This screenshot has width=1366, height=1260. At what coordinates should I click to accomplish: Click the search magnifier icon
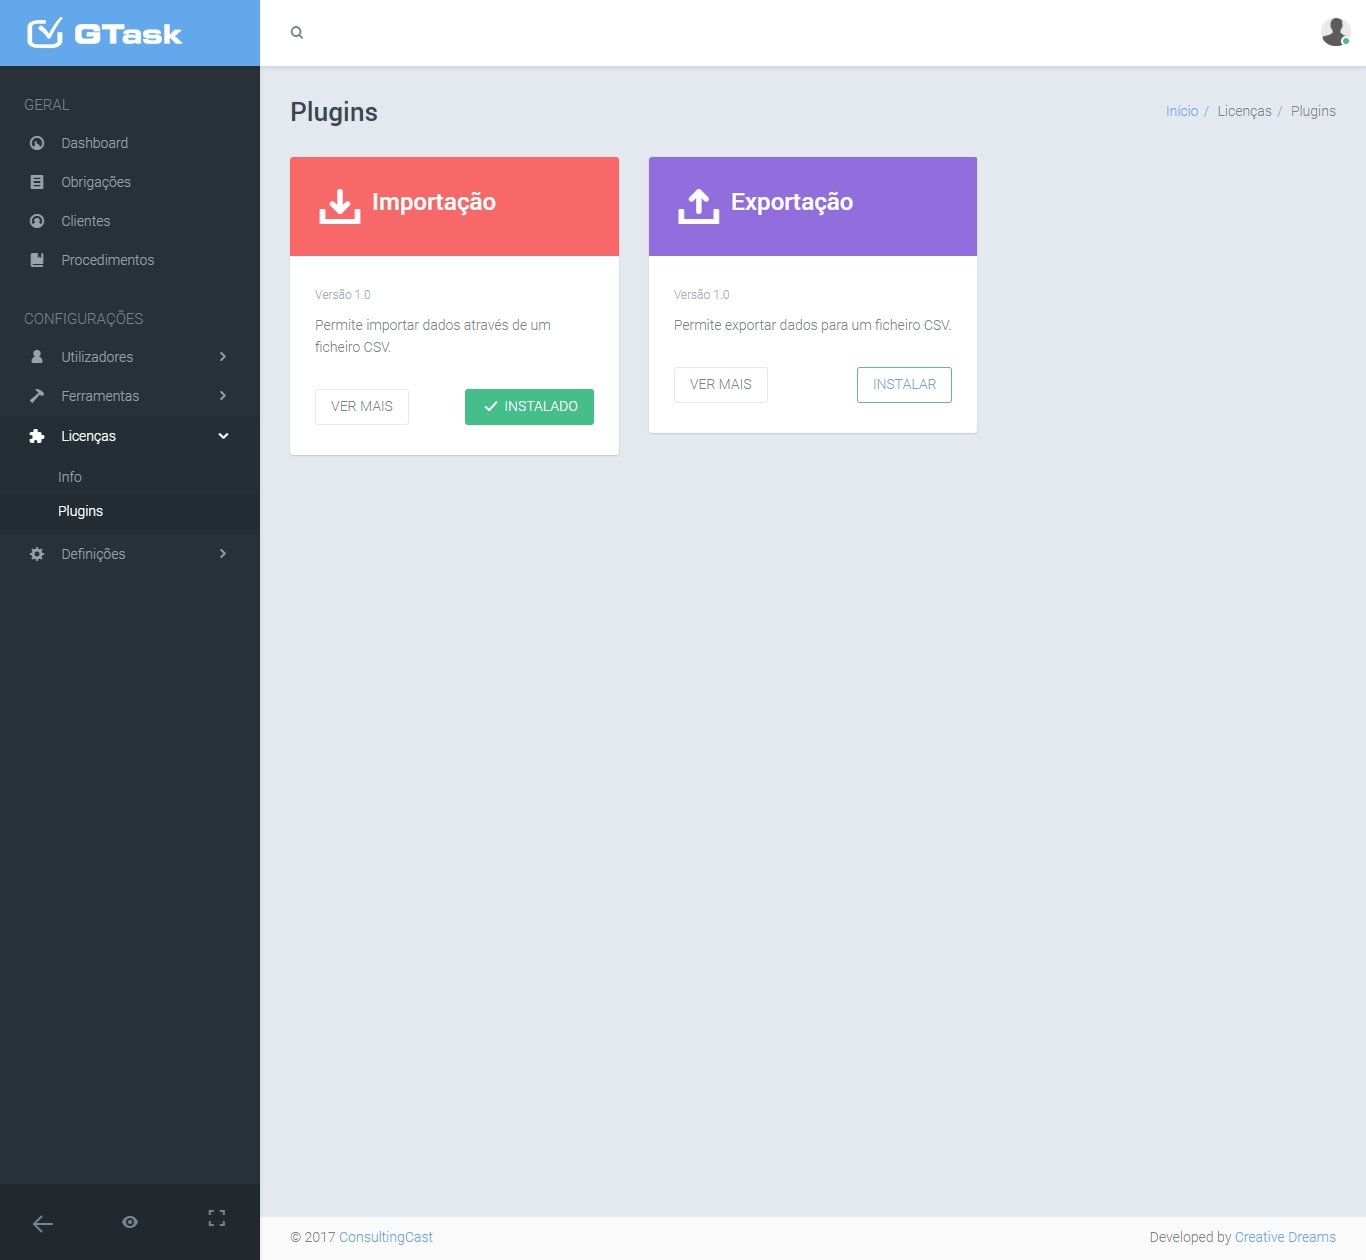[297, 33]
